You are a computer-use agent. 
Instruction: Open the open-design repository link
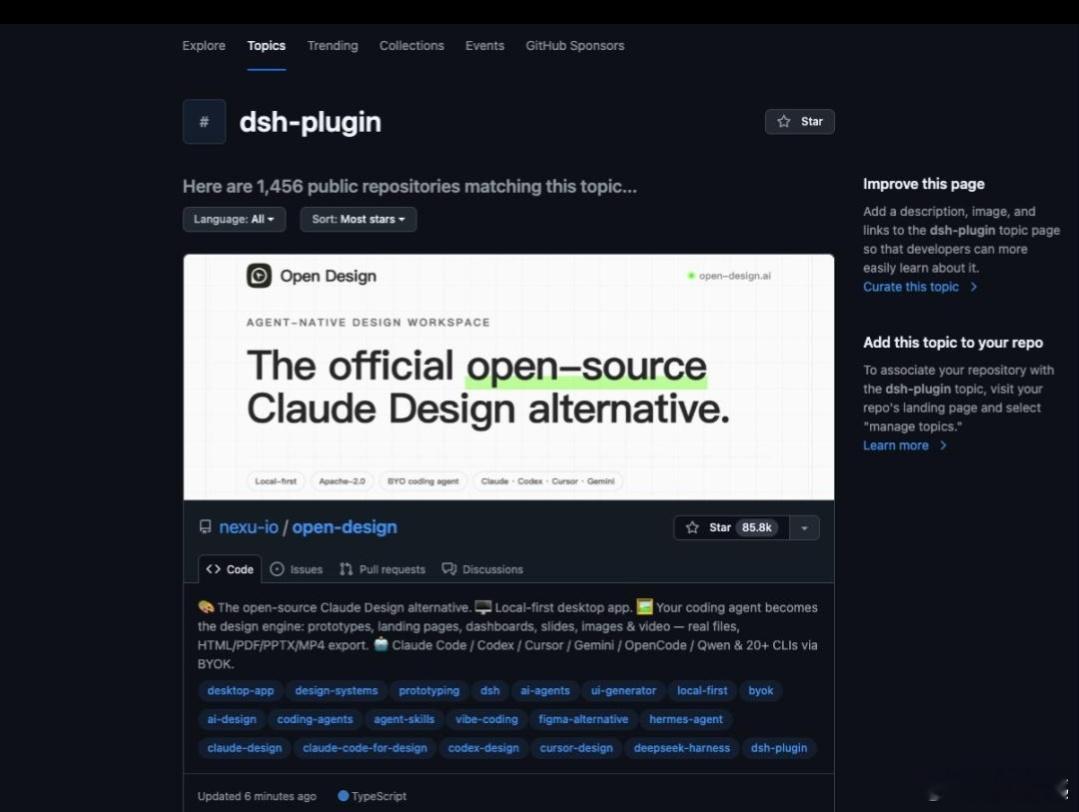[x=344, y=527]
